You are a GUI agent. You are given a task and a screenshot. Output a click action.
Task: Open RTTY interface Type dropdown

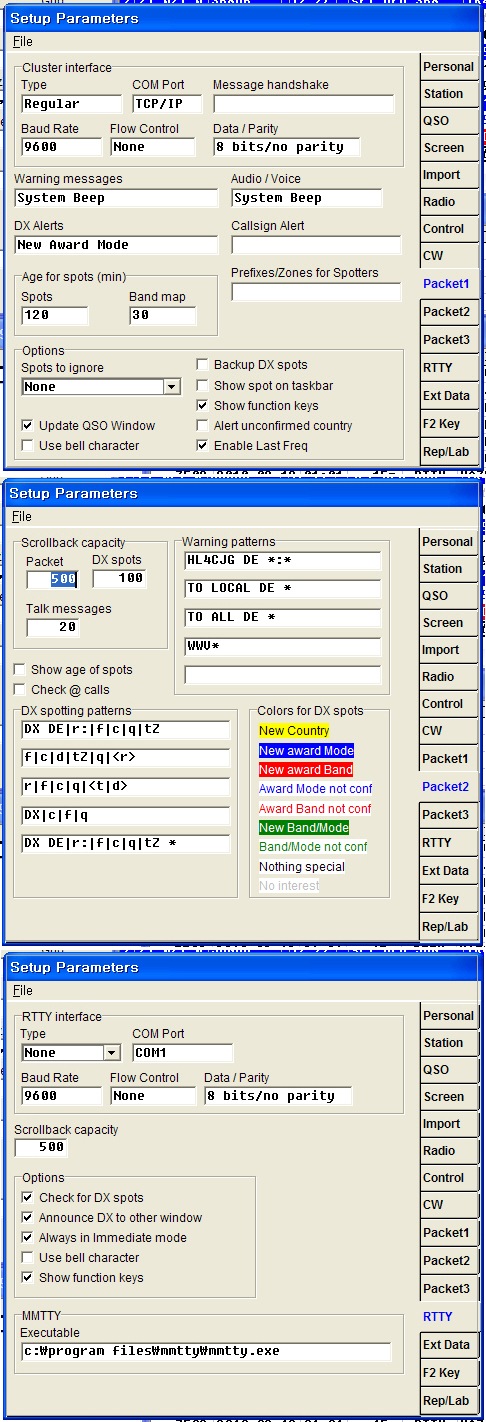point(111,1053)
